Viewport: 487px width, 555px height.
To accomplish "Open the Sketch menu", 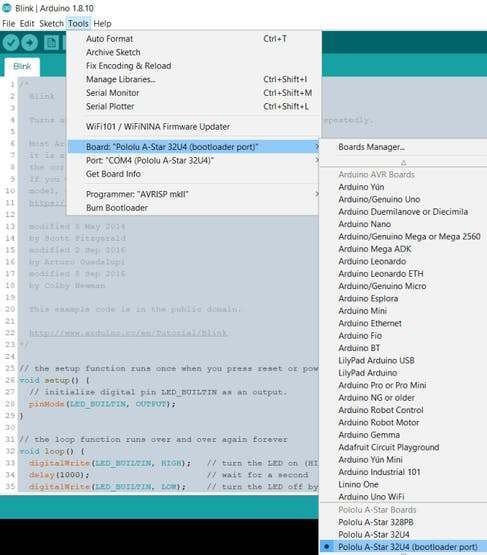I will [51, 24].
